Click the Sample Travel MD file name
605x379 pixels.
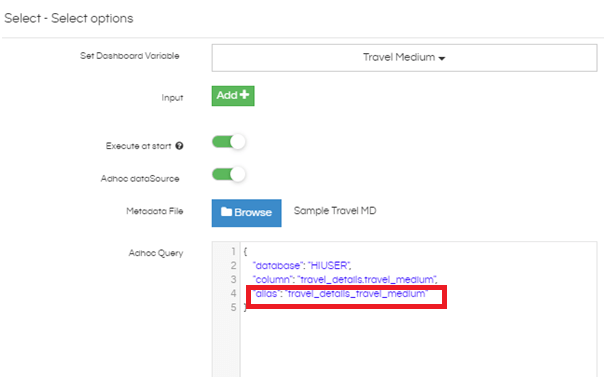(x=335, y=211)
